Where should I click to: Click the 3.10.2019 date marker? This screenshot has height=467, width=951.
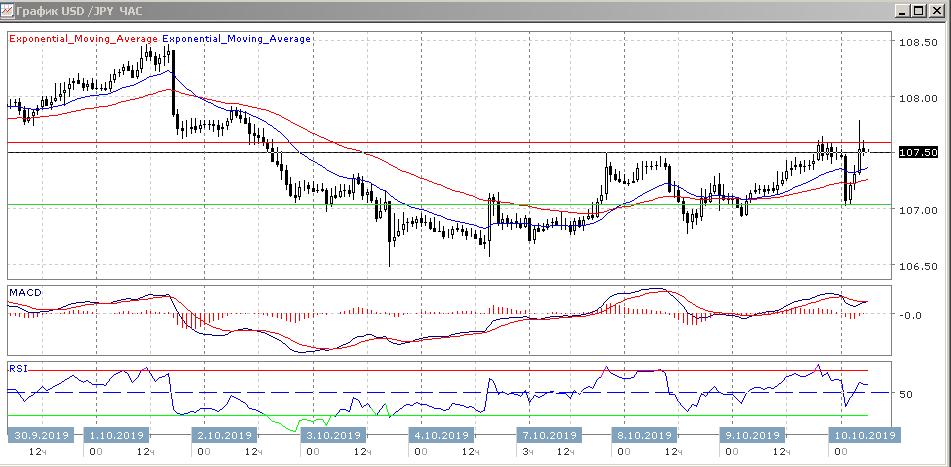click(332, 435)
